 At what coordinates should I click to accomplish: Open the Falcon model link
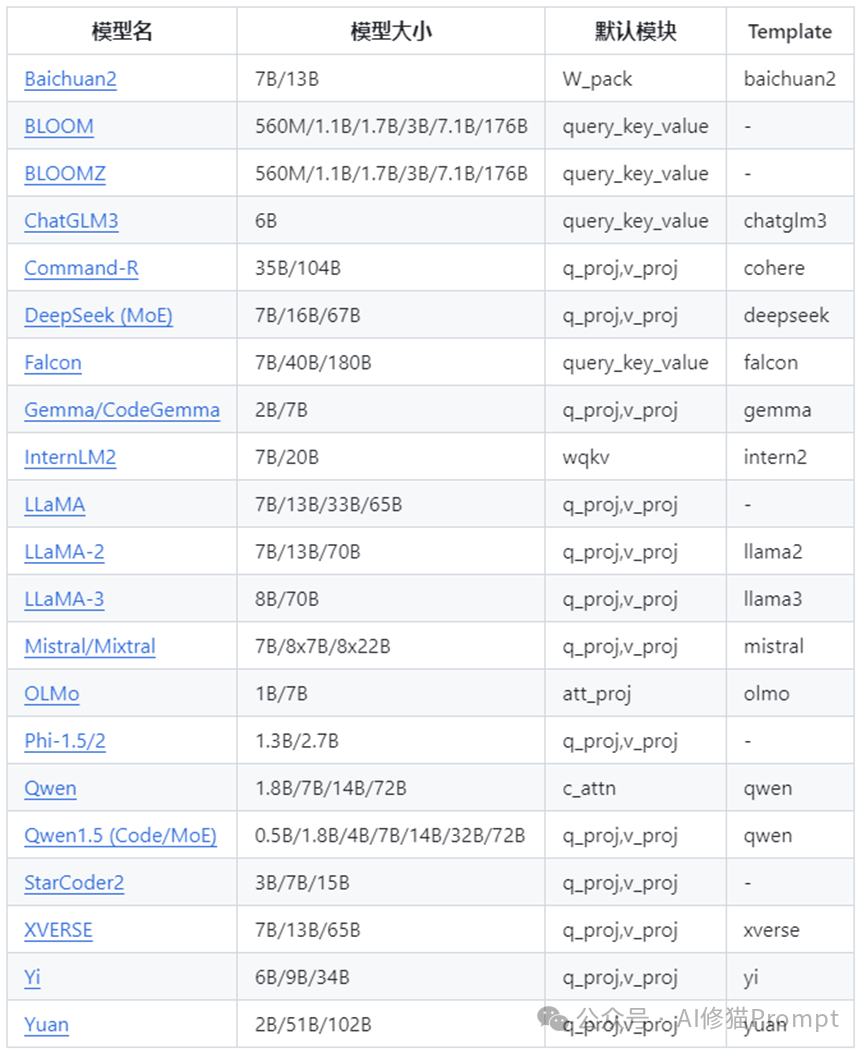53,363
